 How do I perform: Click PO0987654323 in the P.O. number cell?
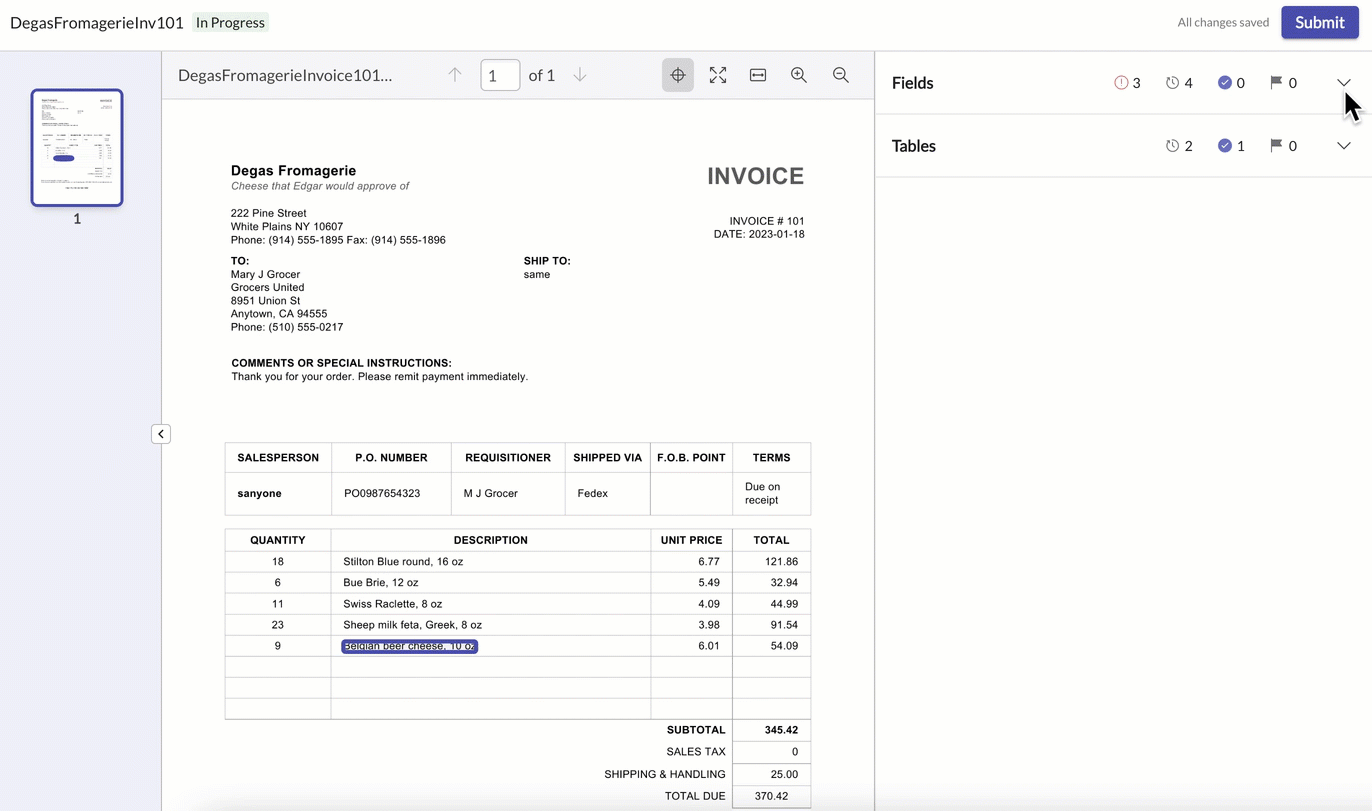point(382,493)
